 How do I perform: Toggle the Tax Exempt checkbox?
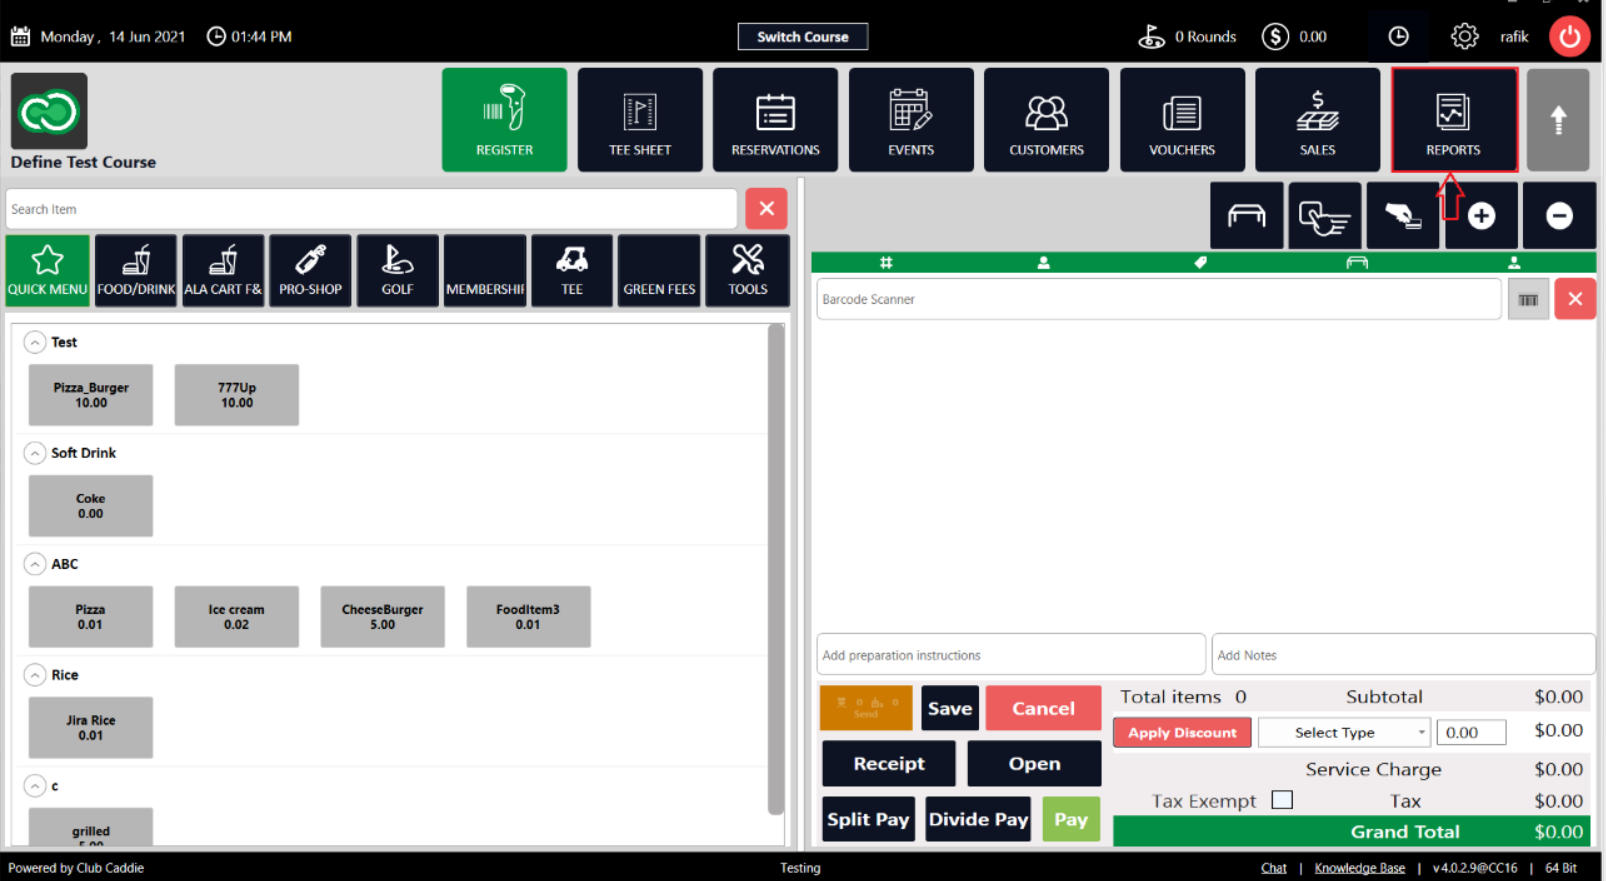1282,800
